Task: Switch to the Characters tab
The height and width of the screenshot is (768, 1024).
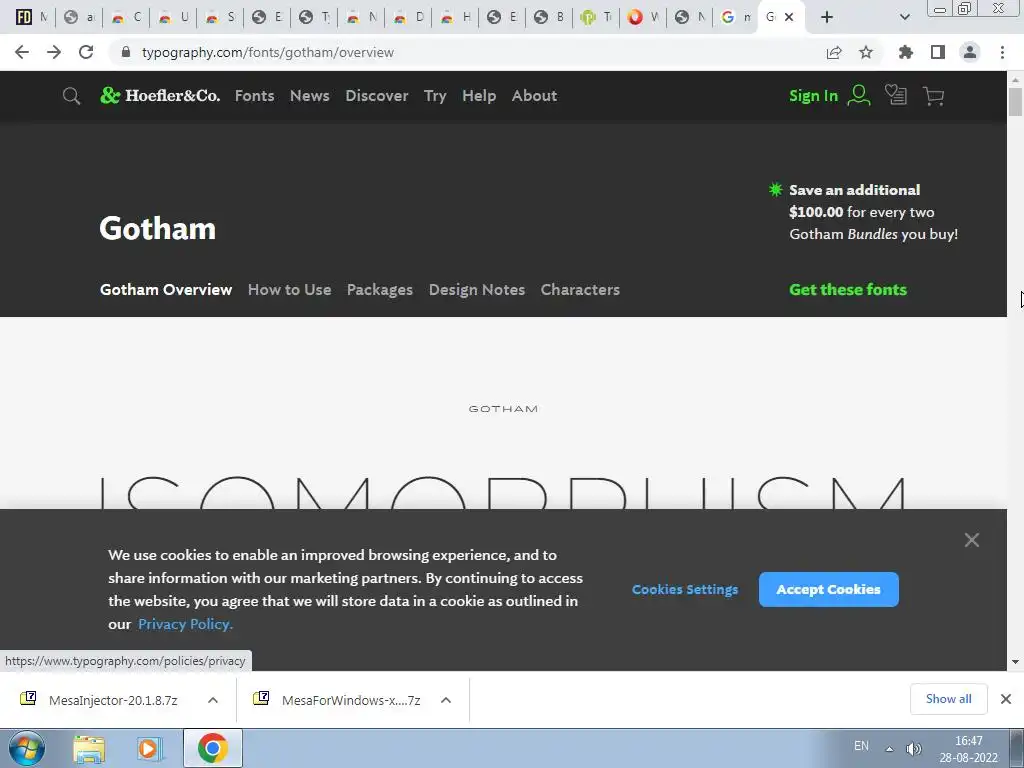Action: coord(580,289)
